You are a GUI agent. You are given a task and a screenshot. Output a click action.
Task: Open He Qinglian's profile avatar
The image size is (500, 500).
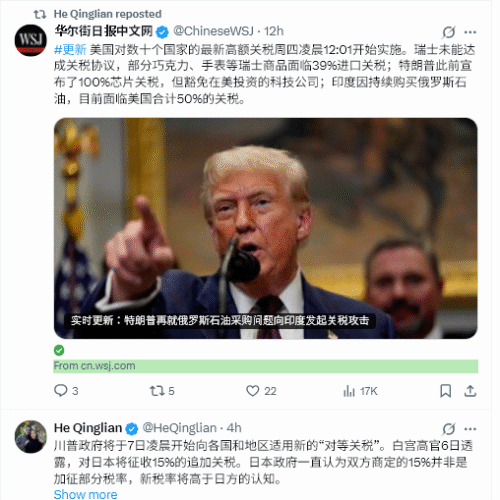(31, 437)
